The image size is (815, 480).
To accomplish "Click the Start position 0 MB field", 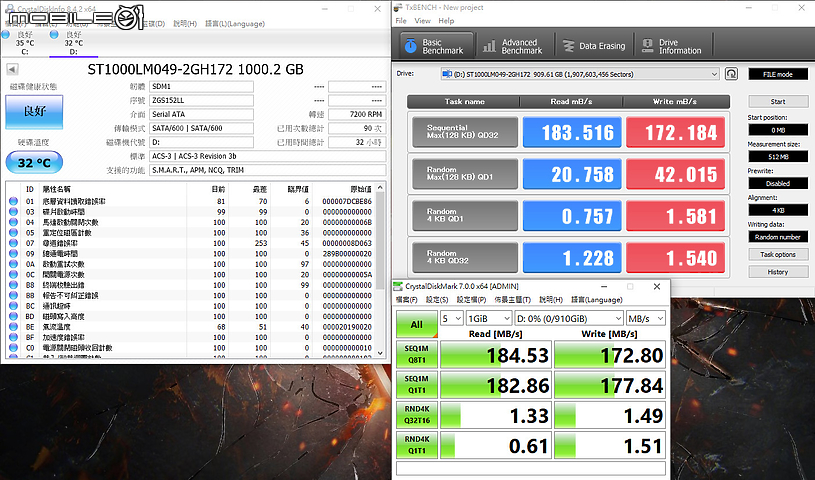I will click(778, 129).
